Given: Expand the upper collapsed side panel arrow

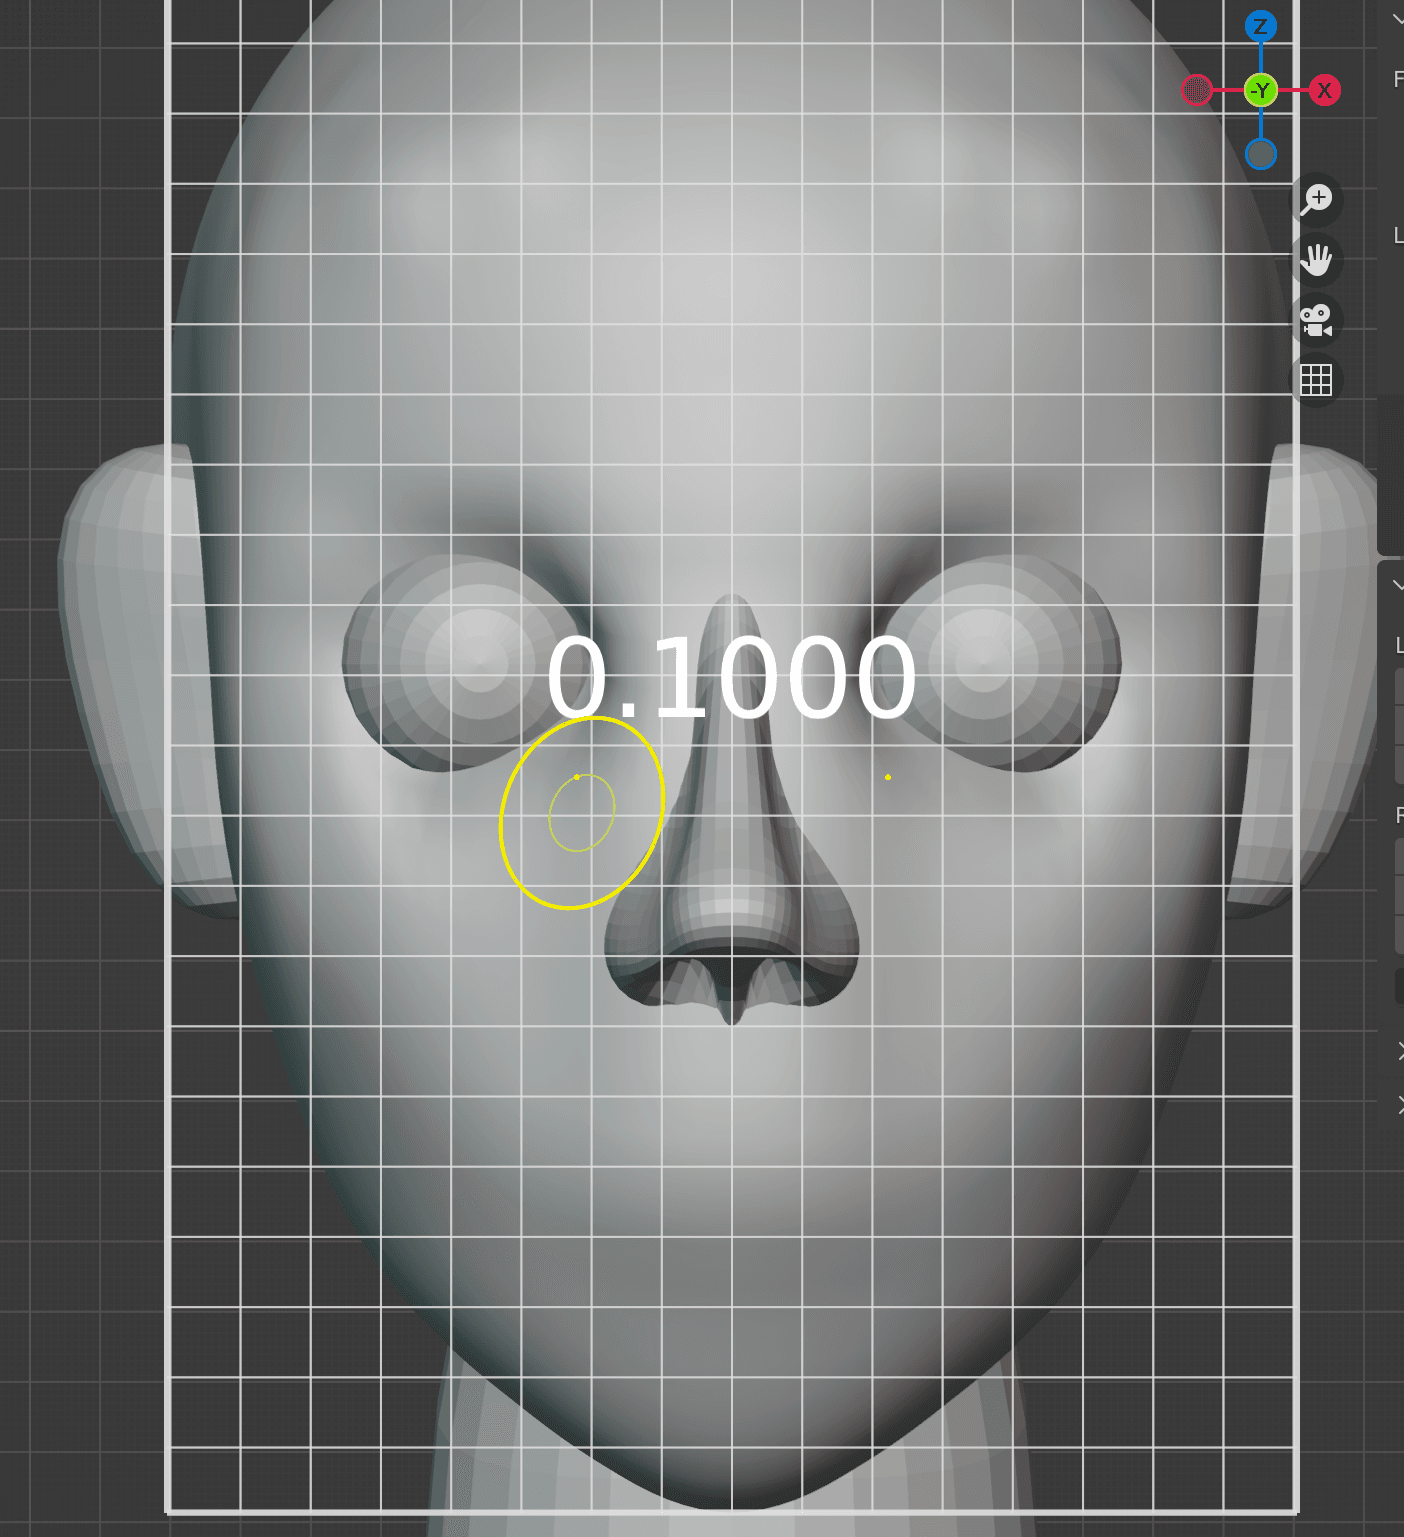Looking at the screenshot, I should [x=1399, y=1051].
